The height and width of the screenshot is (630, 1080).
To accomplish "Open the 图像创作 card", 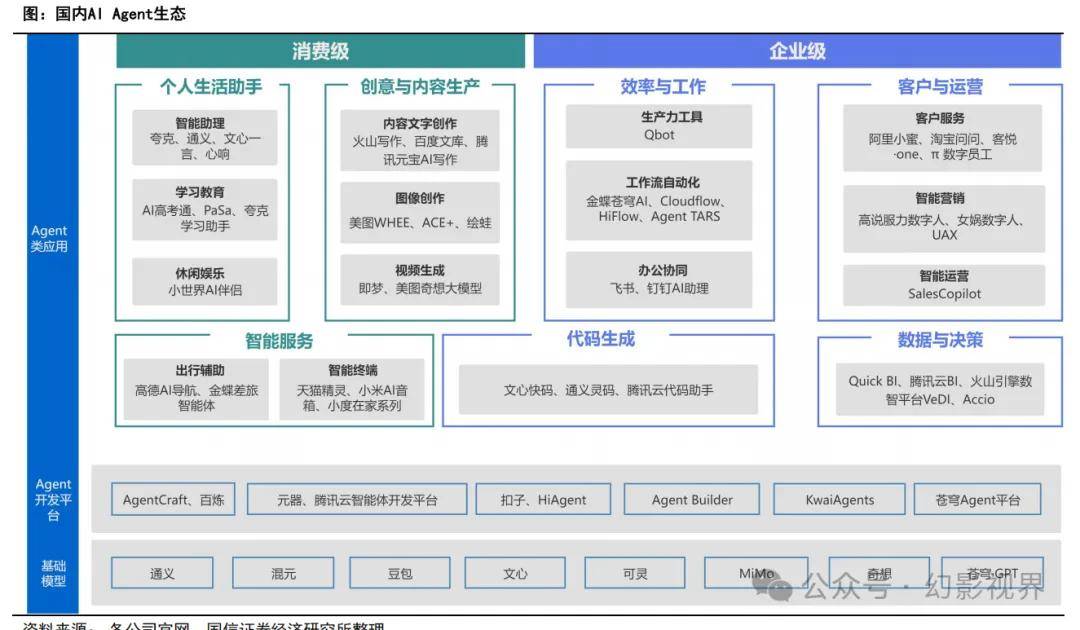I will [419, 212].
